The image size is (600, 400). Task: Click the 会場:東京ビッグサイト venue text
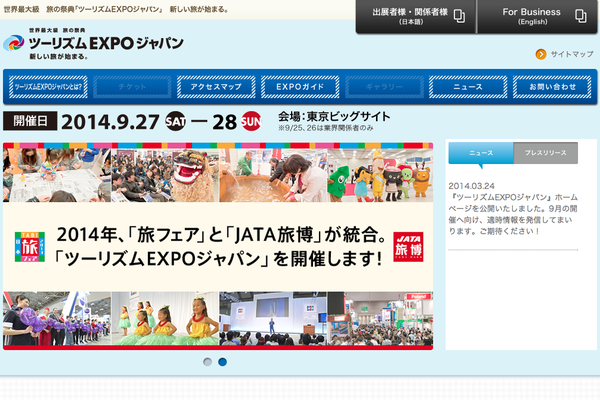coord(334,116)
